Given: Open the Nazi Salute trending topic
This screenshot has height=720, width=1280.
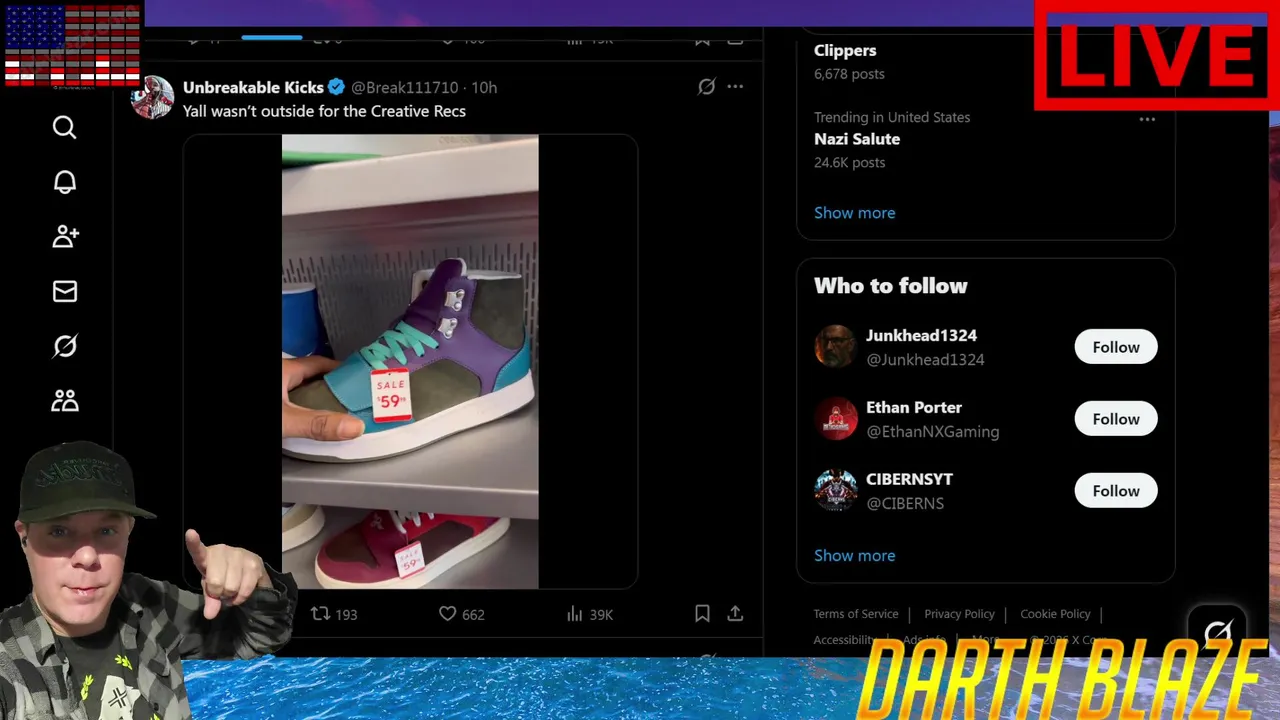Looking at the screenshot, I should [857, 139].
